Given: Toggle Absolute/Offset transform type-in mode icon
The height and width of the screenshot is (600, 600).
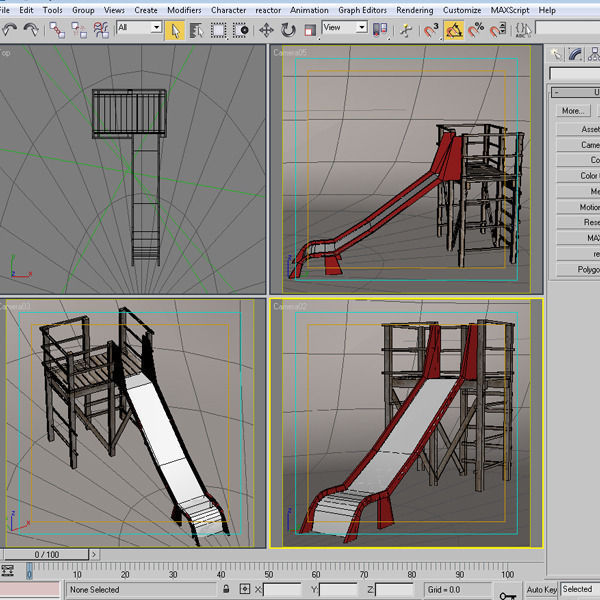Looking at the screenshot, I should 245,589.
